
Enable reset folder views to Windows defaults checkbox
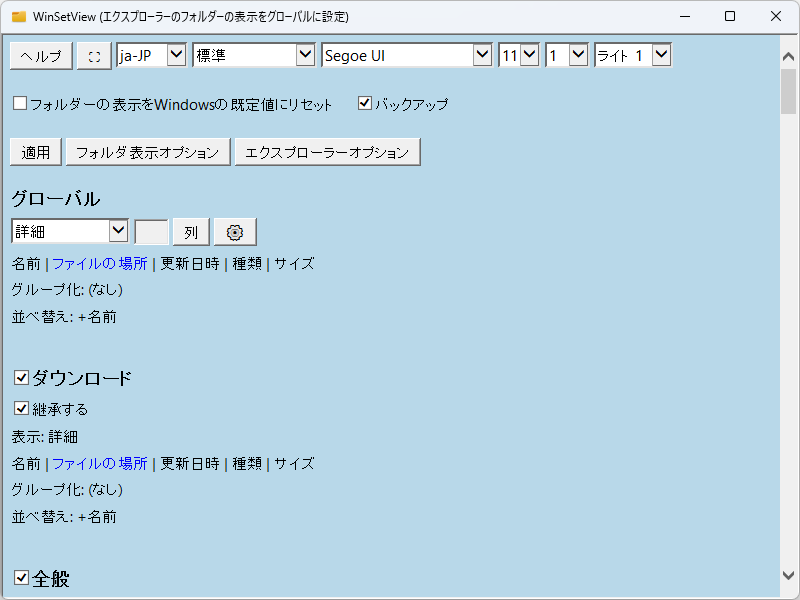pos(19,102)
